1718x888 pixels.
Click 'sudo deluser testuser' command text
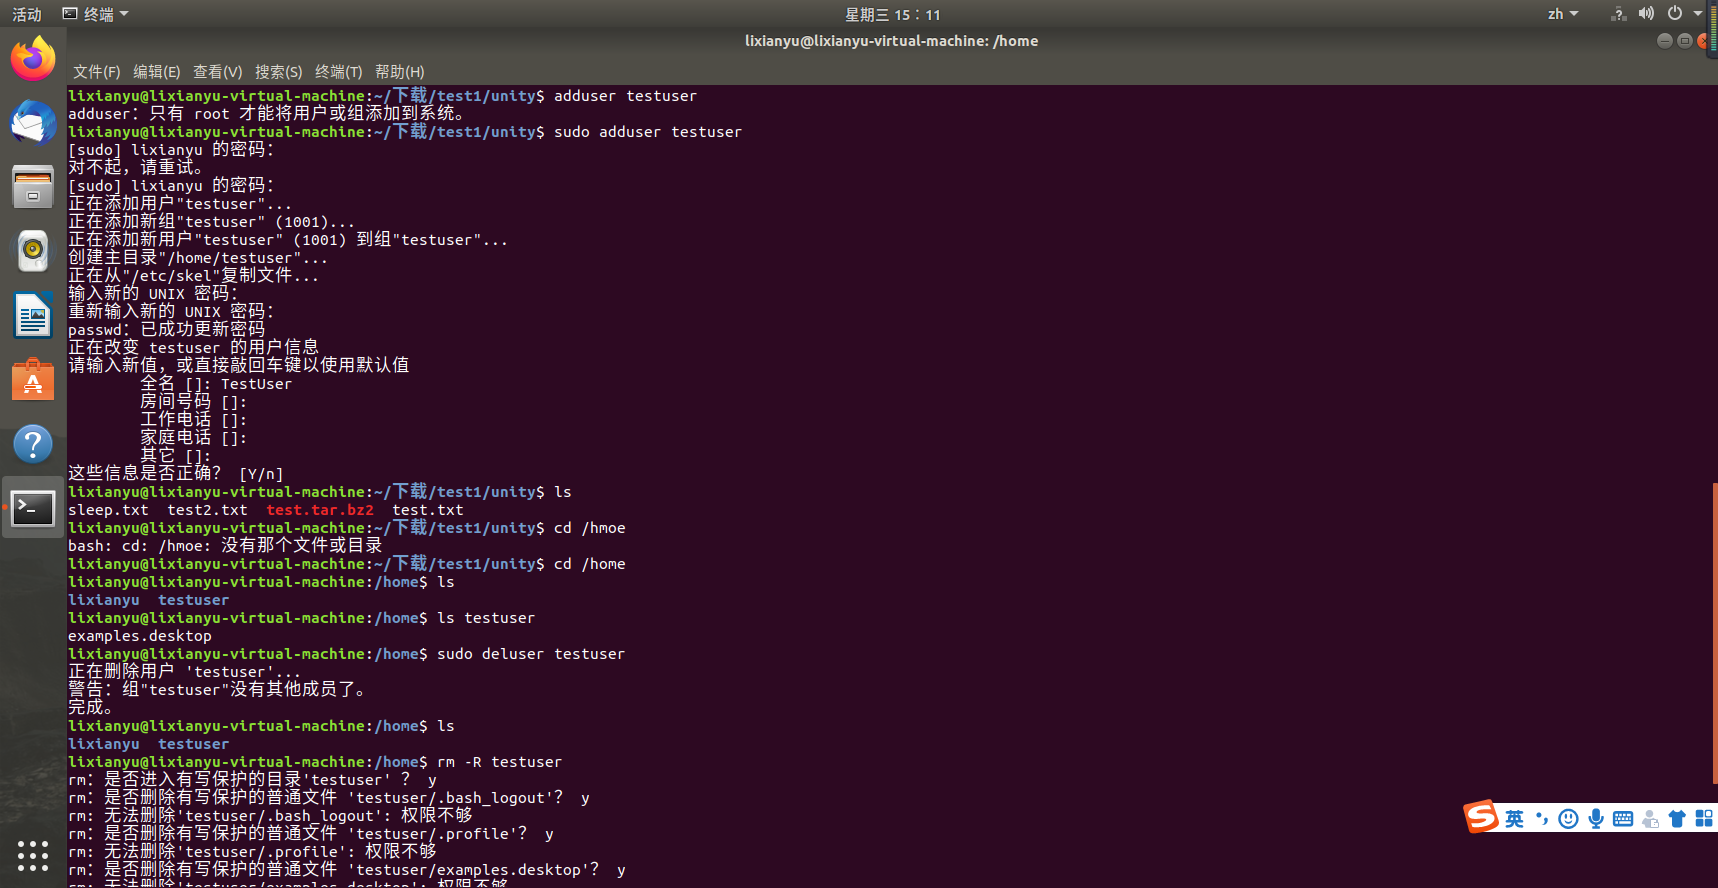pyautogui.click(x=531, y=654)
